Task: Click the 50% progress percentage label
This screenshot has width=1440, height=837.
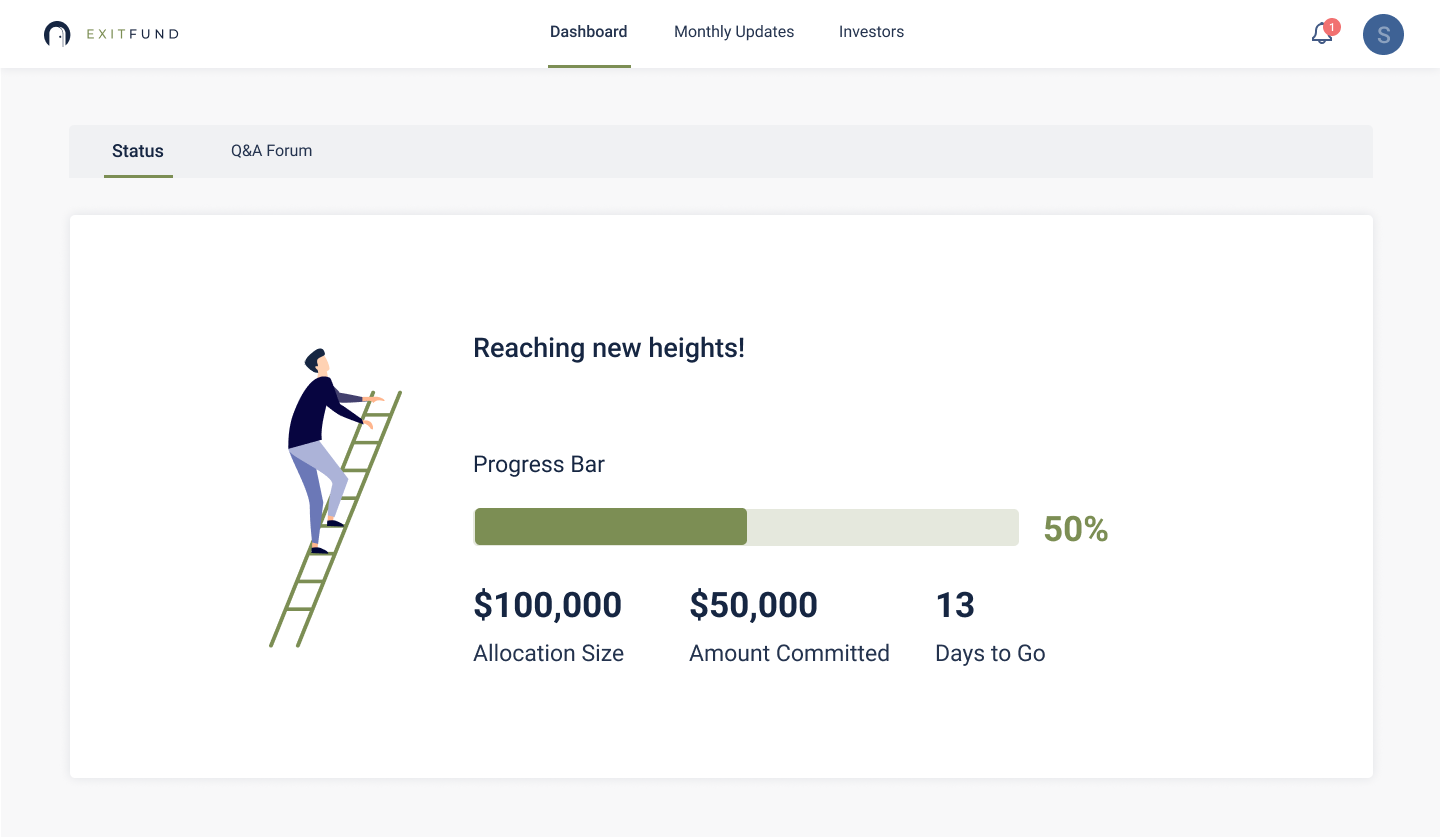Action: (1076, 529)
